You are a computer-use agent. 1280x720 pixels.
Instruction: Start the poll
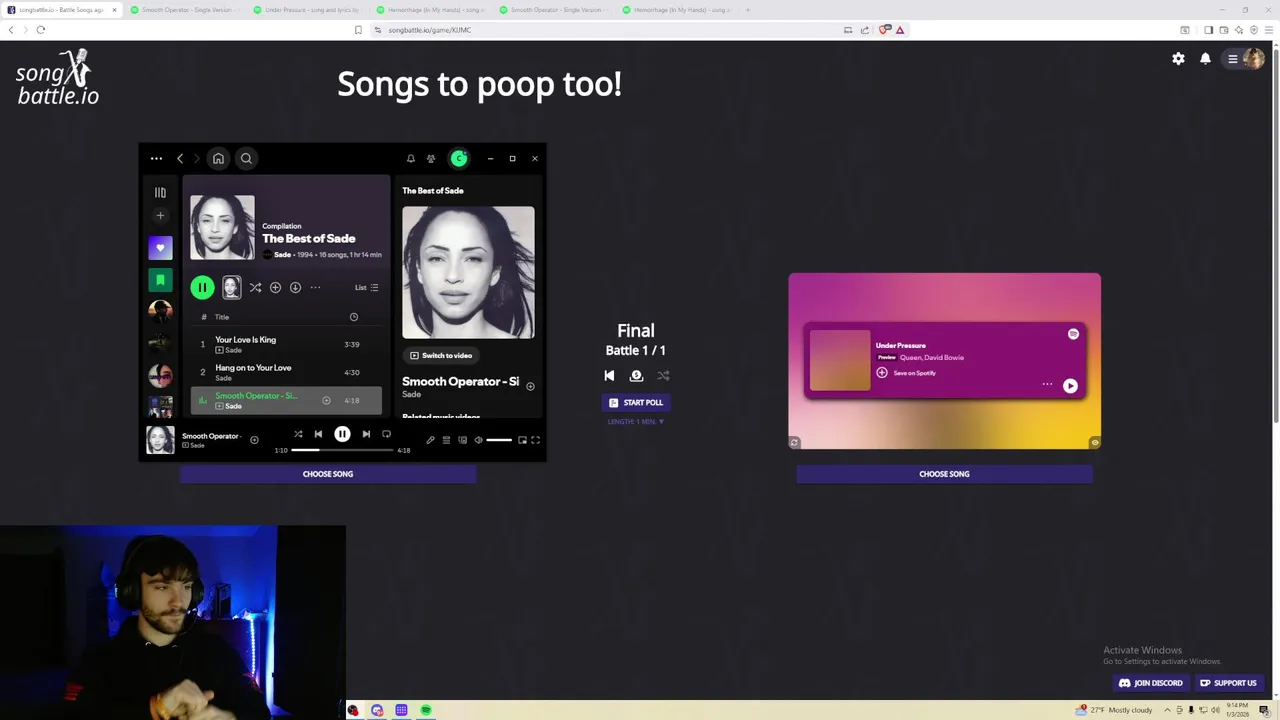click(636, 403)
